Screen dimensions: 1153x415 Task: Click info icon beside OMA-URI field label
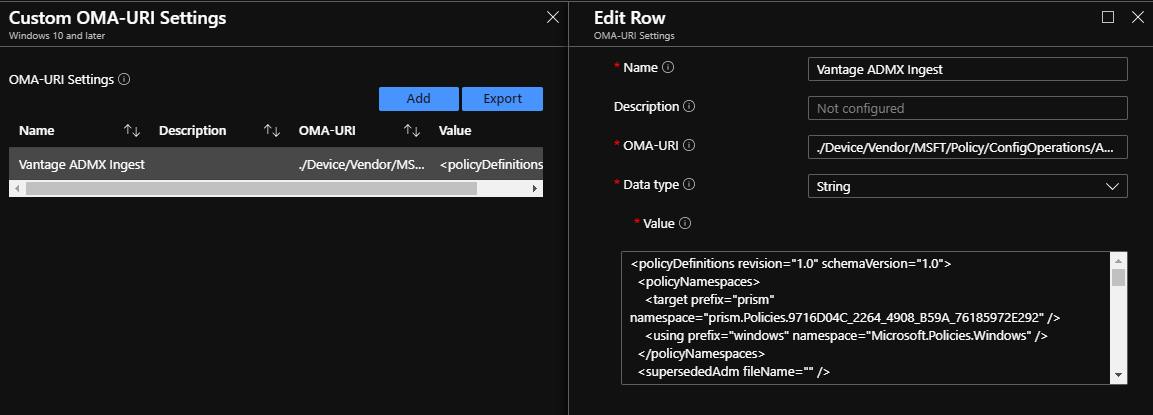tap(688, 145)
